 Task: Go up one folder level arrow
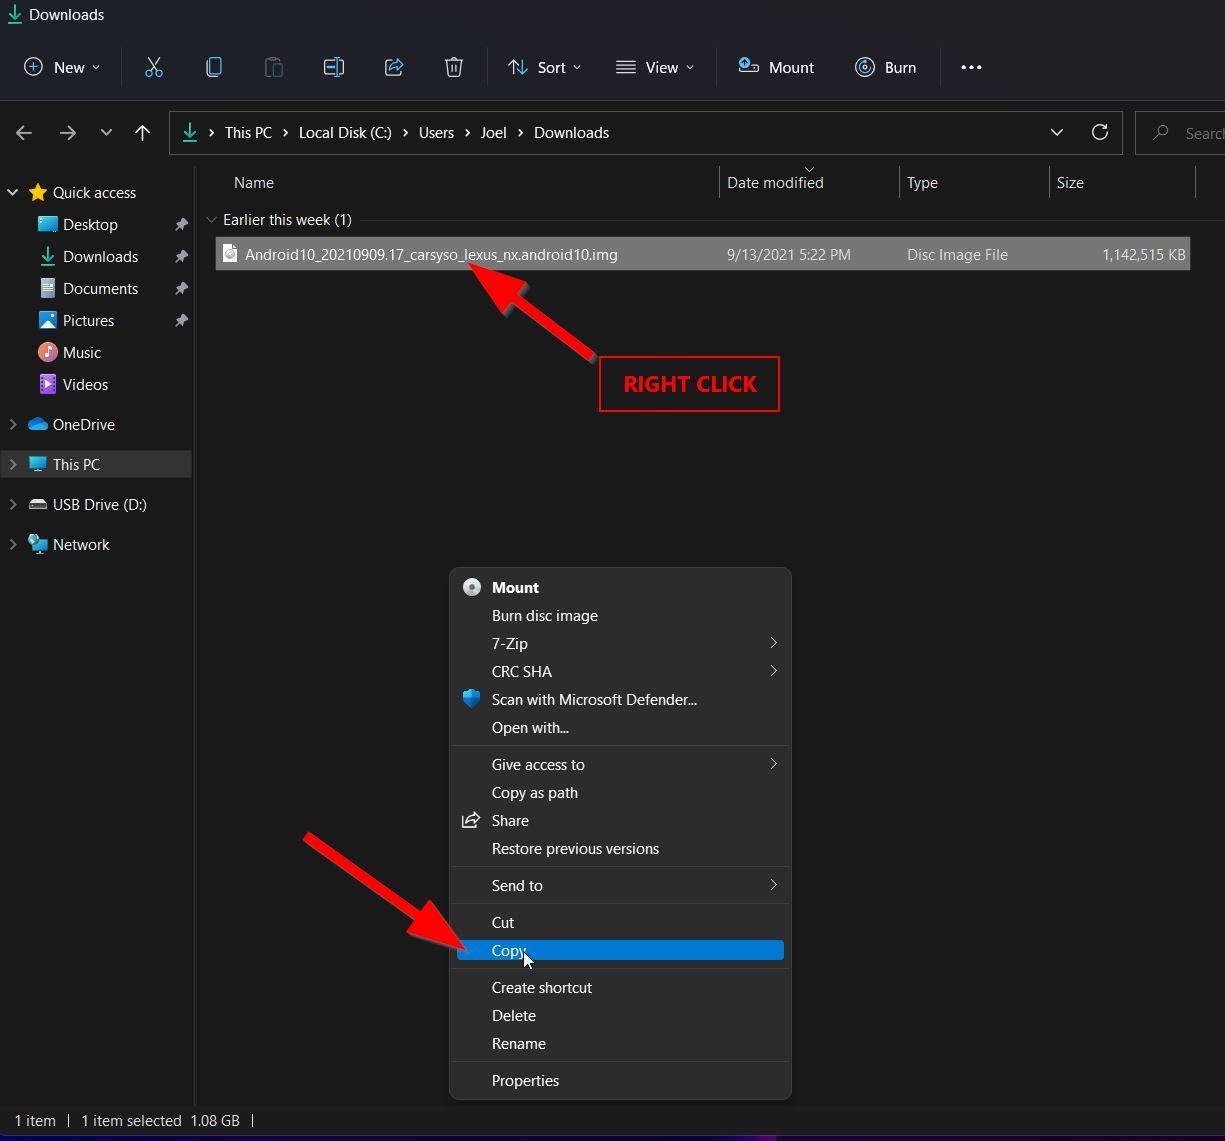coord(142,132)
